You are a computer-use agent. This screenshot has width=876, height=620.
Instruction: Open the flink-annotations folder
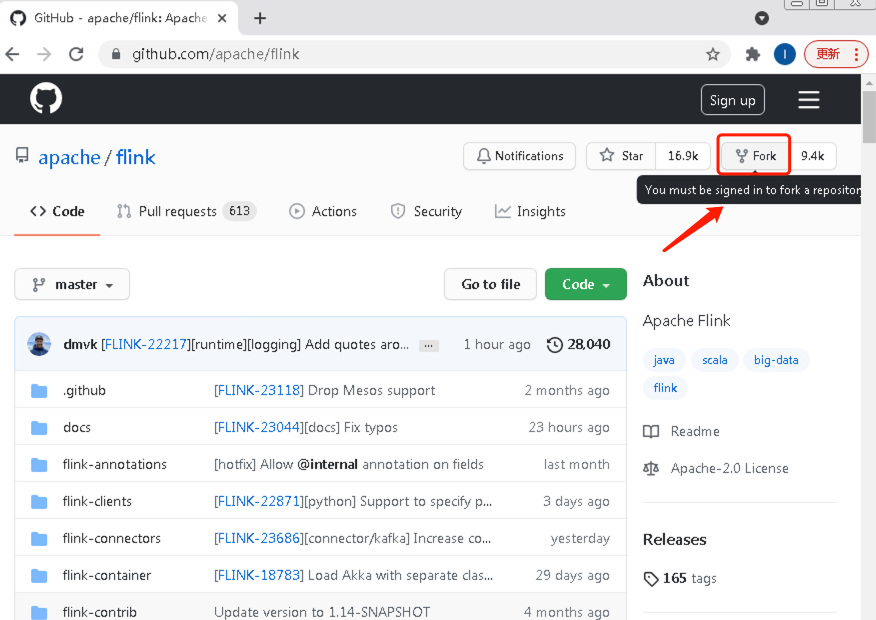(x=115, y=464)
